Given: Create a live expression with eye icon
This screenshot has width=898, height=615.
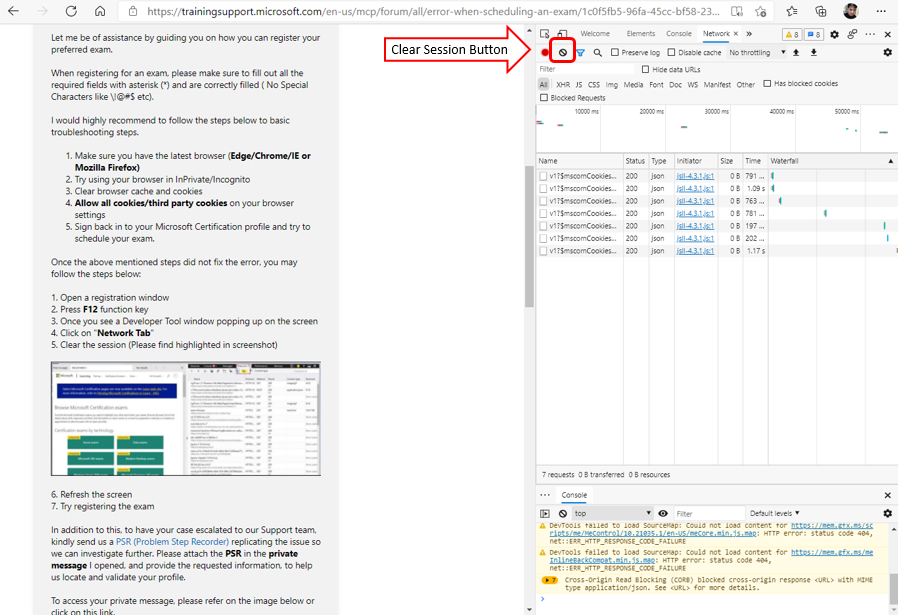Looking at the screenshot, I should click(663, 514).
